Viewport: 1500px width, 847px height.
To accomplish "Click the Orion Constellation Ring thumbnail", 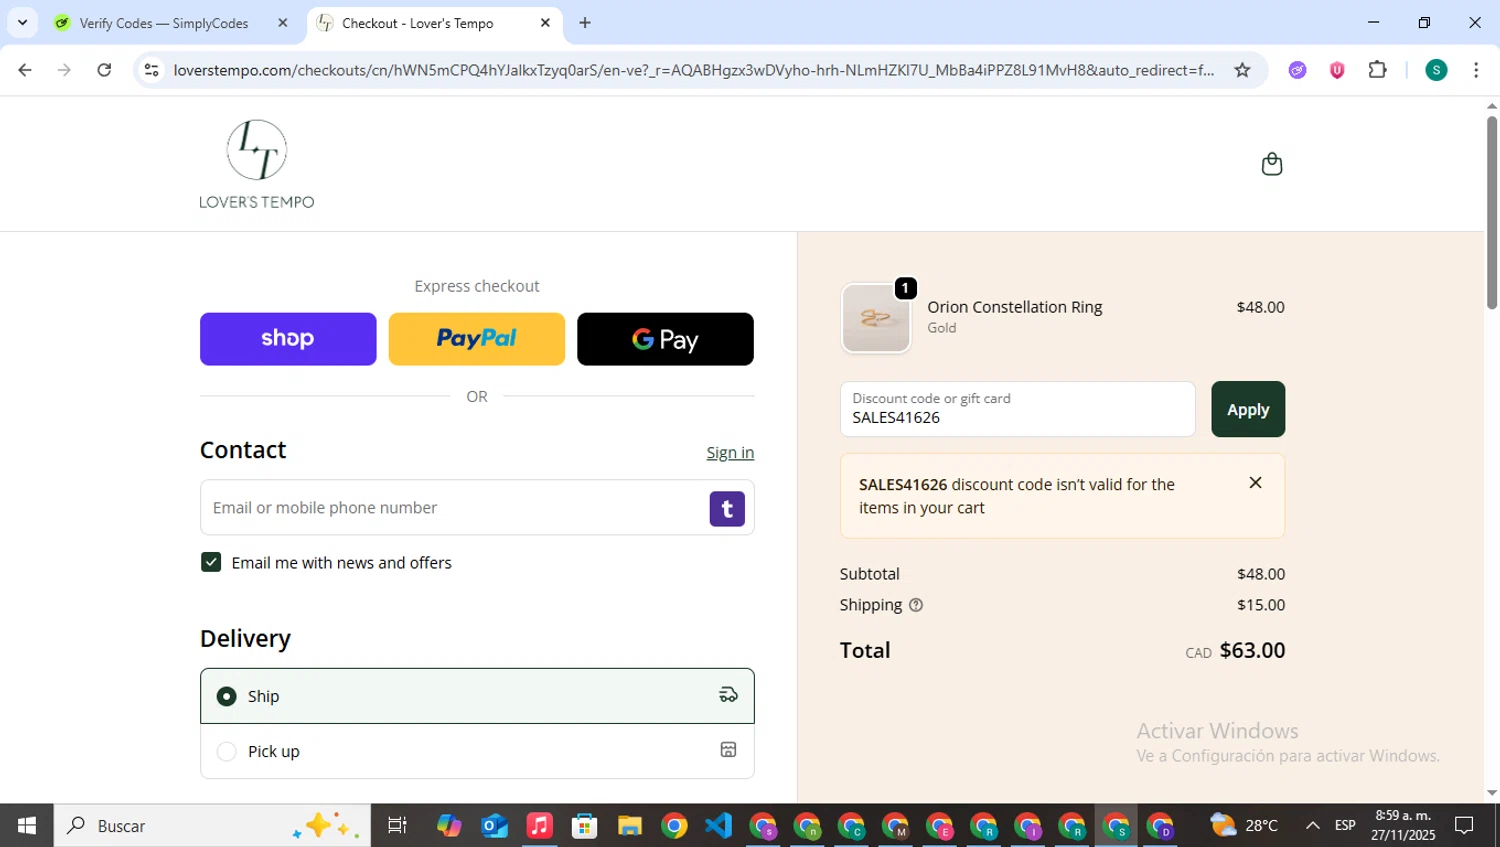I will coord(876,318).
